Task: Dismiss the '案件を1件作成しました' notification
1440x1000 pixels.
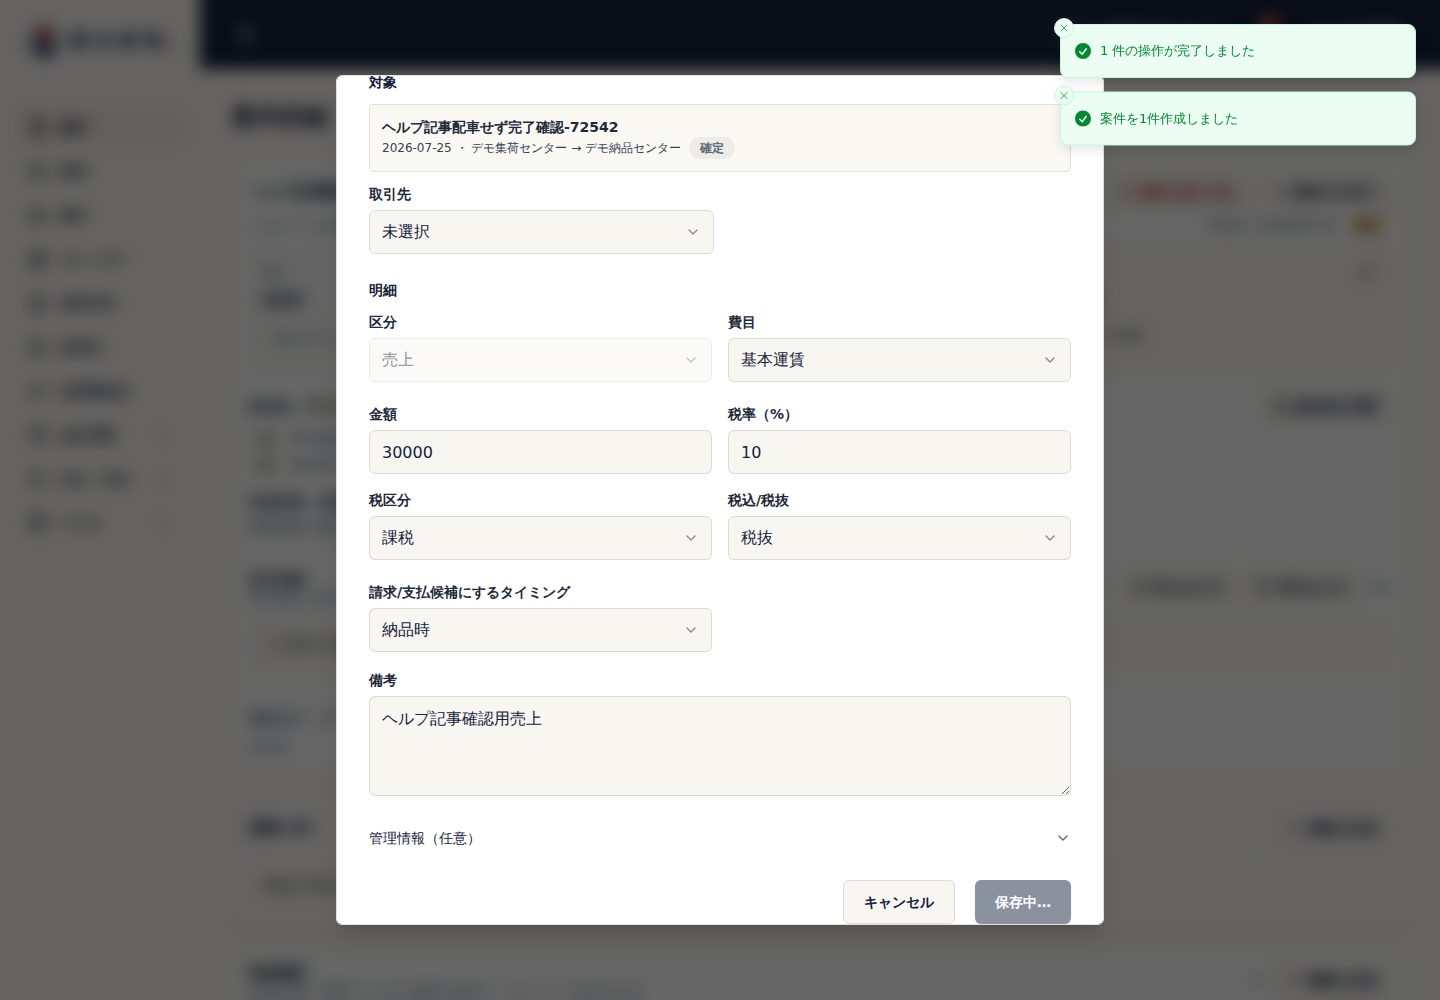Action: pyautogui.click(x=1064, y=96)
